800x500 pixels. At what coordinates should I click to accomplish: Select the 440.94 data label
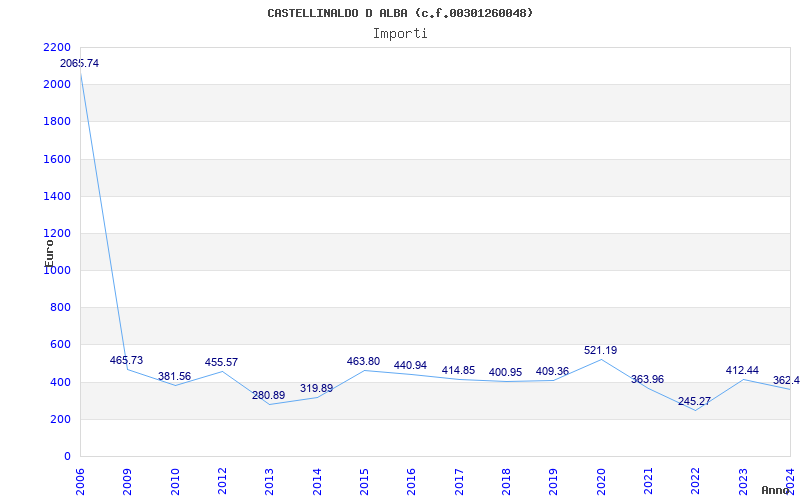coord(410,366)
